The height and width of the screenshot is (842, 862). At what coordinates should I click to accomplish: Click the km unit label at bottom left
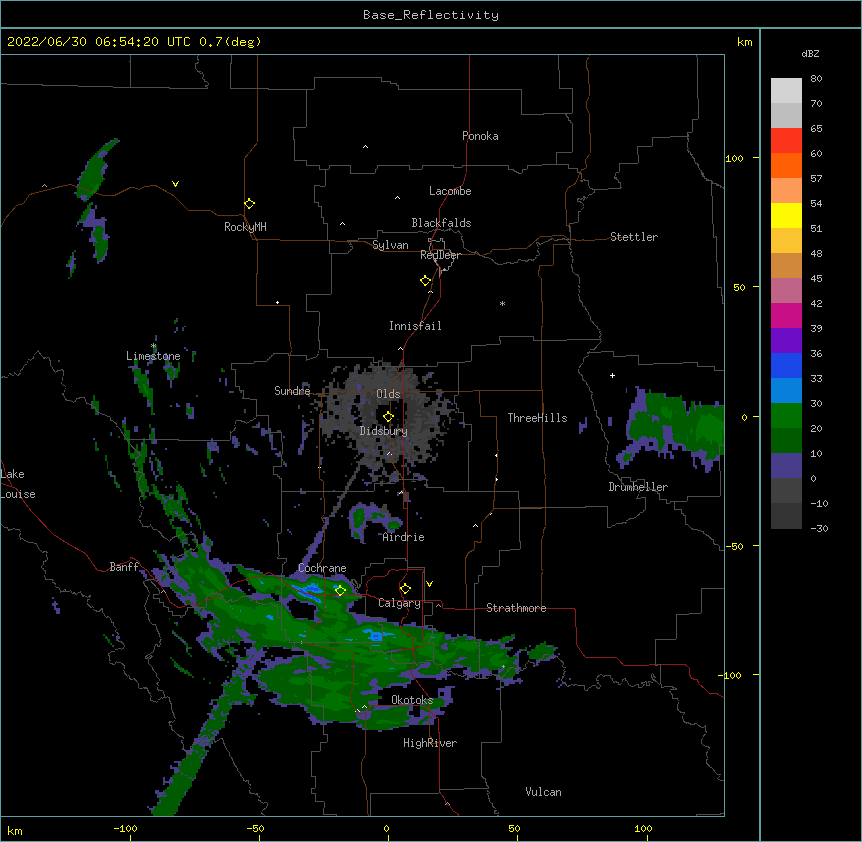point(14,830)
